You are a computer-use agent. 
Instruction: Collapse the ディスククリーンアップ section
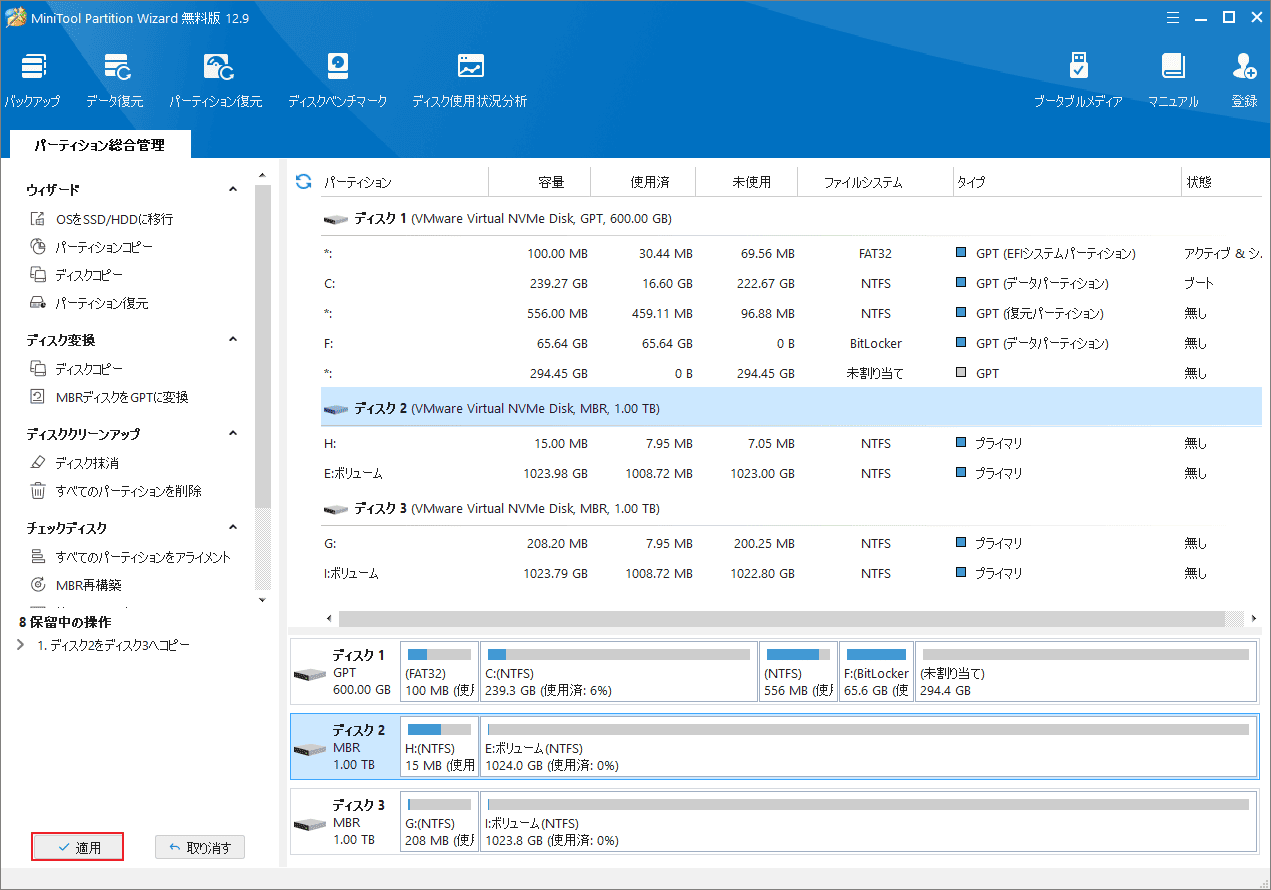[233, 433]
